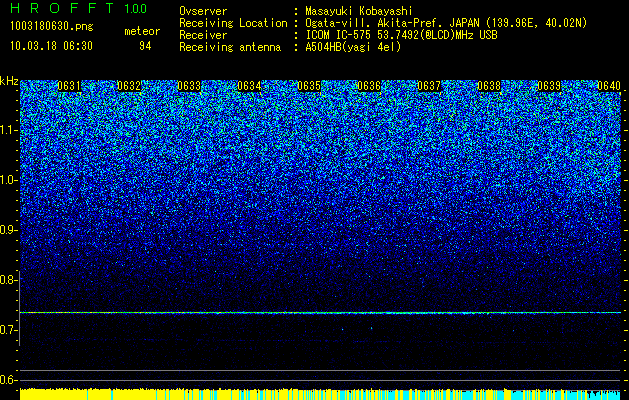Click the meteor label

[142, 31]
